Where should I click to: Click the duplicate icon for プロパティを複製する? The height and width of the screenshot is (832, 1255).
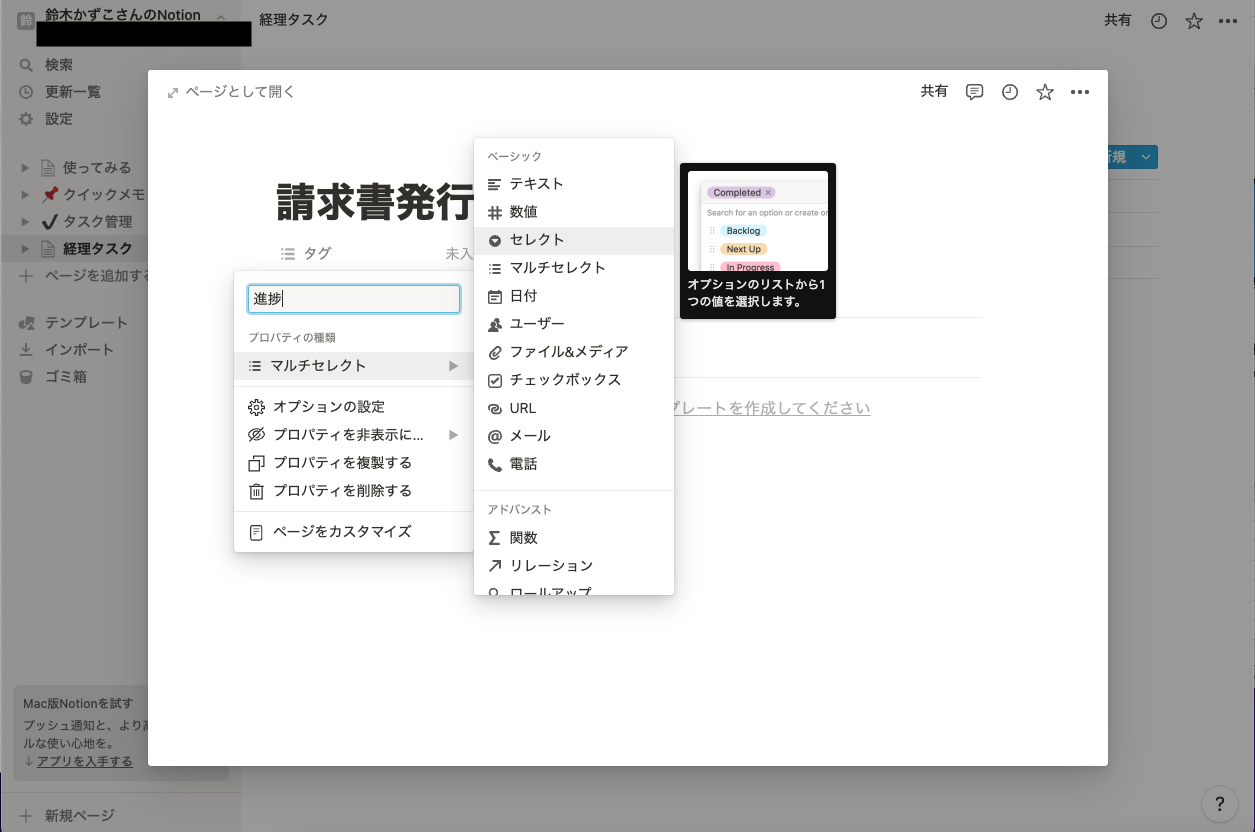(256, 463)
